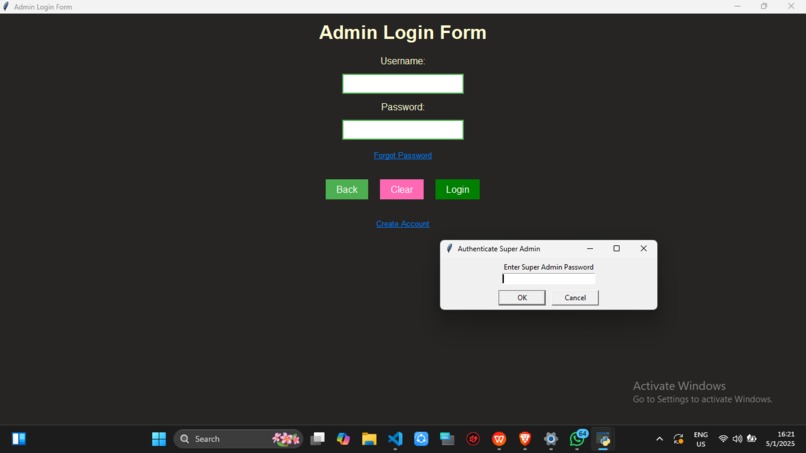Open the Create Account link
Image resolution: width=806 pixels, height=453 pixels.
click(x=402, y=224)
